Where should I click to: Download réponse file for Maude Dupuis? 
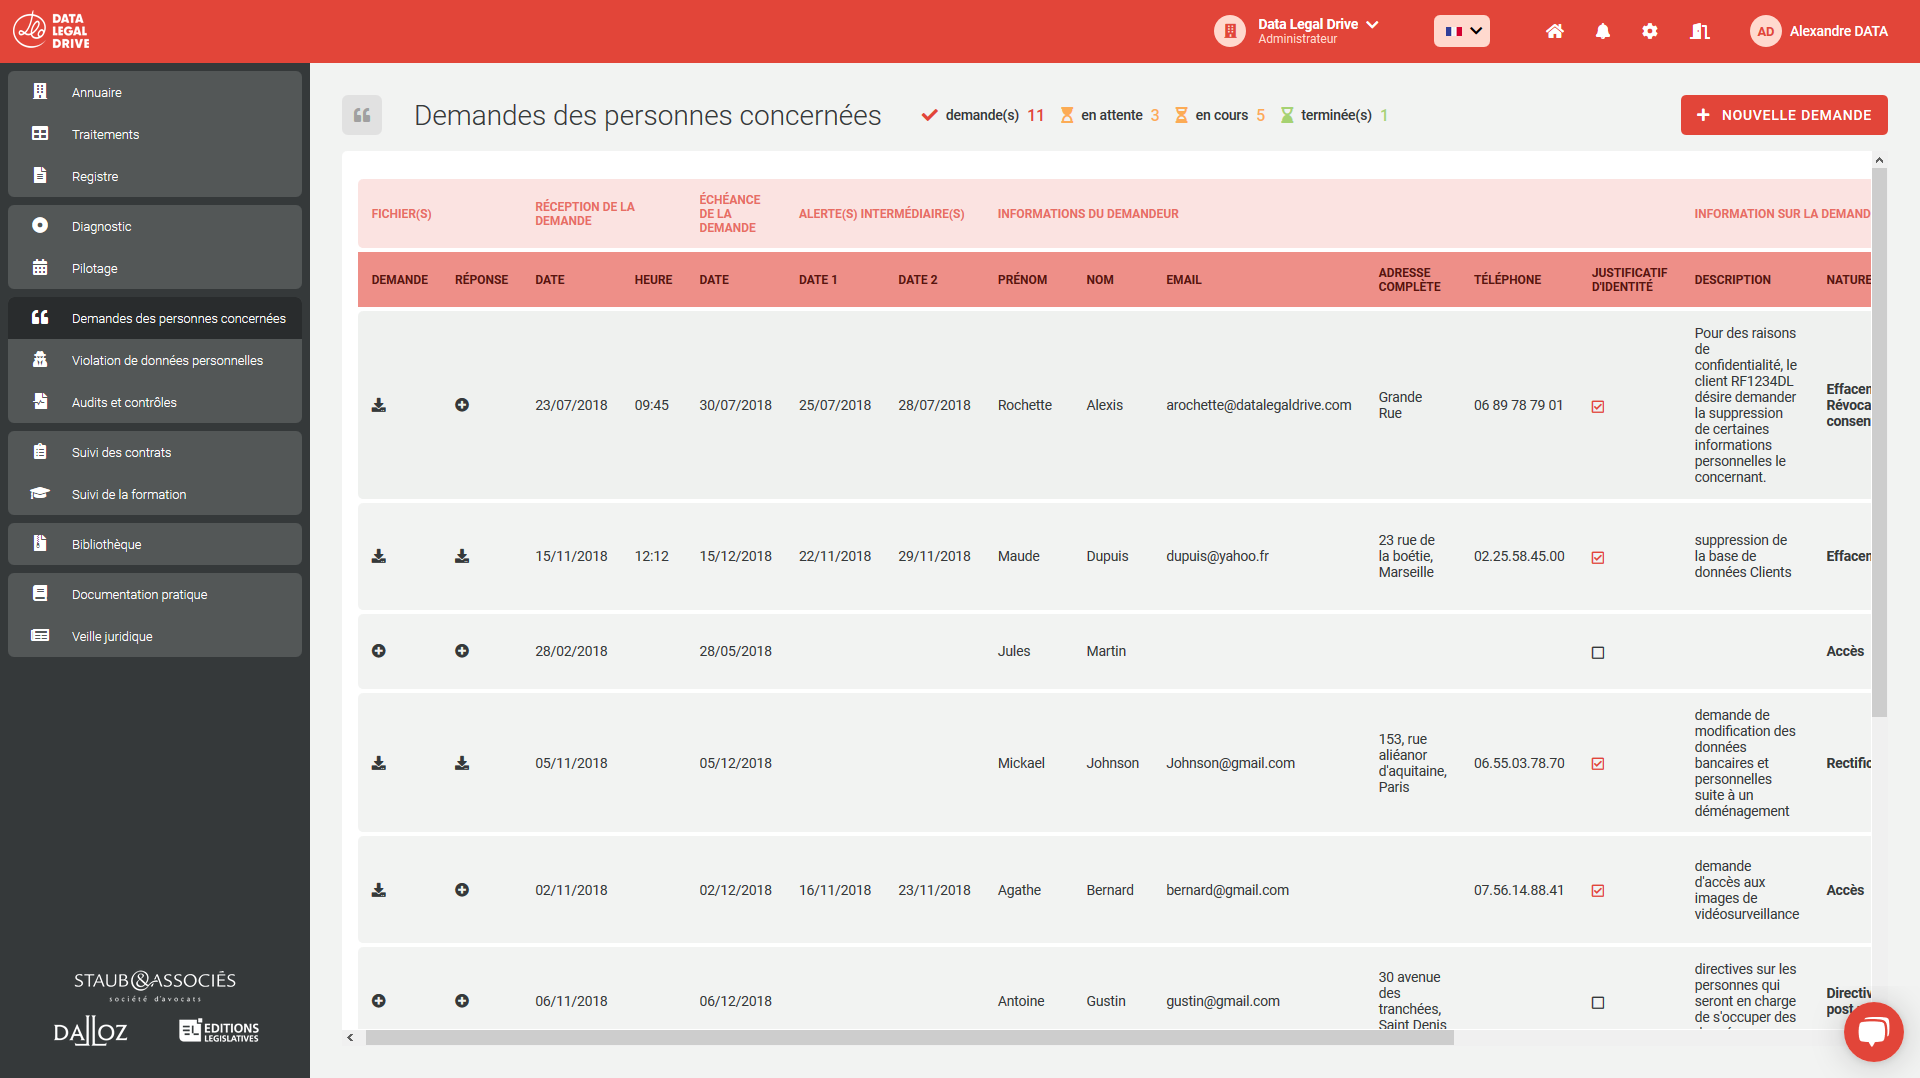(462, 556)
